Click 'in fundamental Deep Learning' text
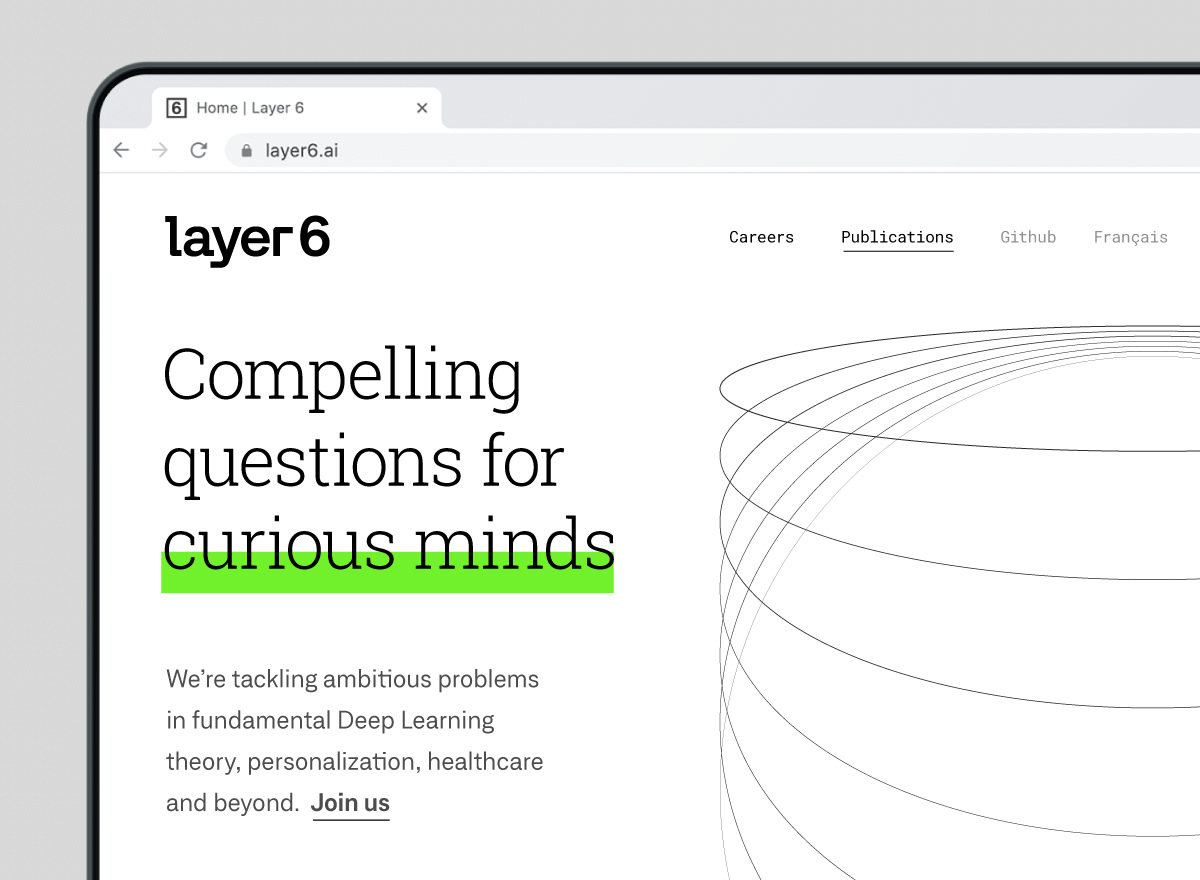This screenshot has width=1200, height=880. tap(330, 721)
